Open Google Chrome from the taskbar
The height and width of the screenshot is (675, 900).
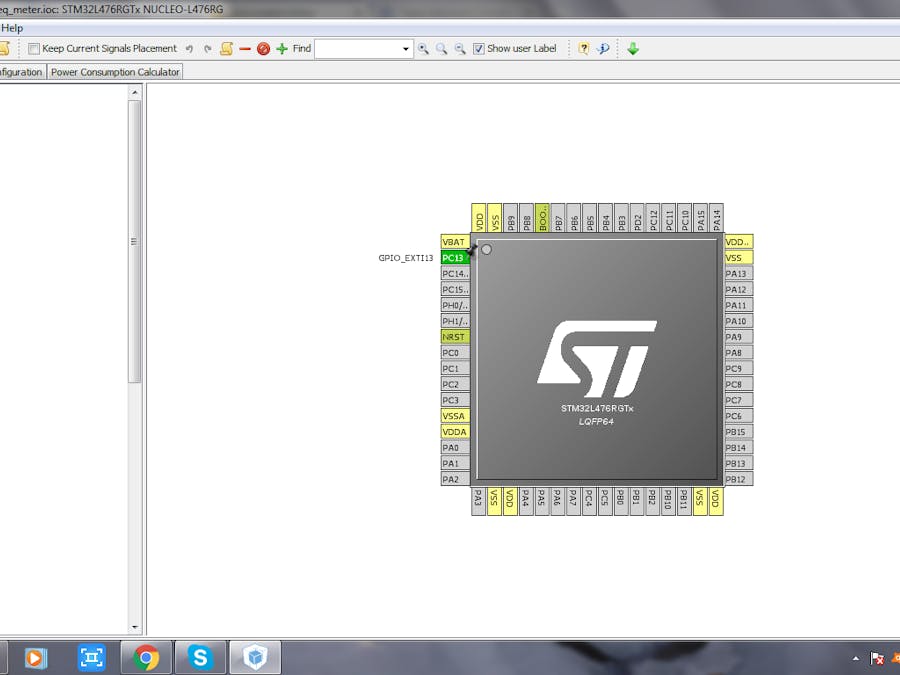point(146,657)
